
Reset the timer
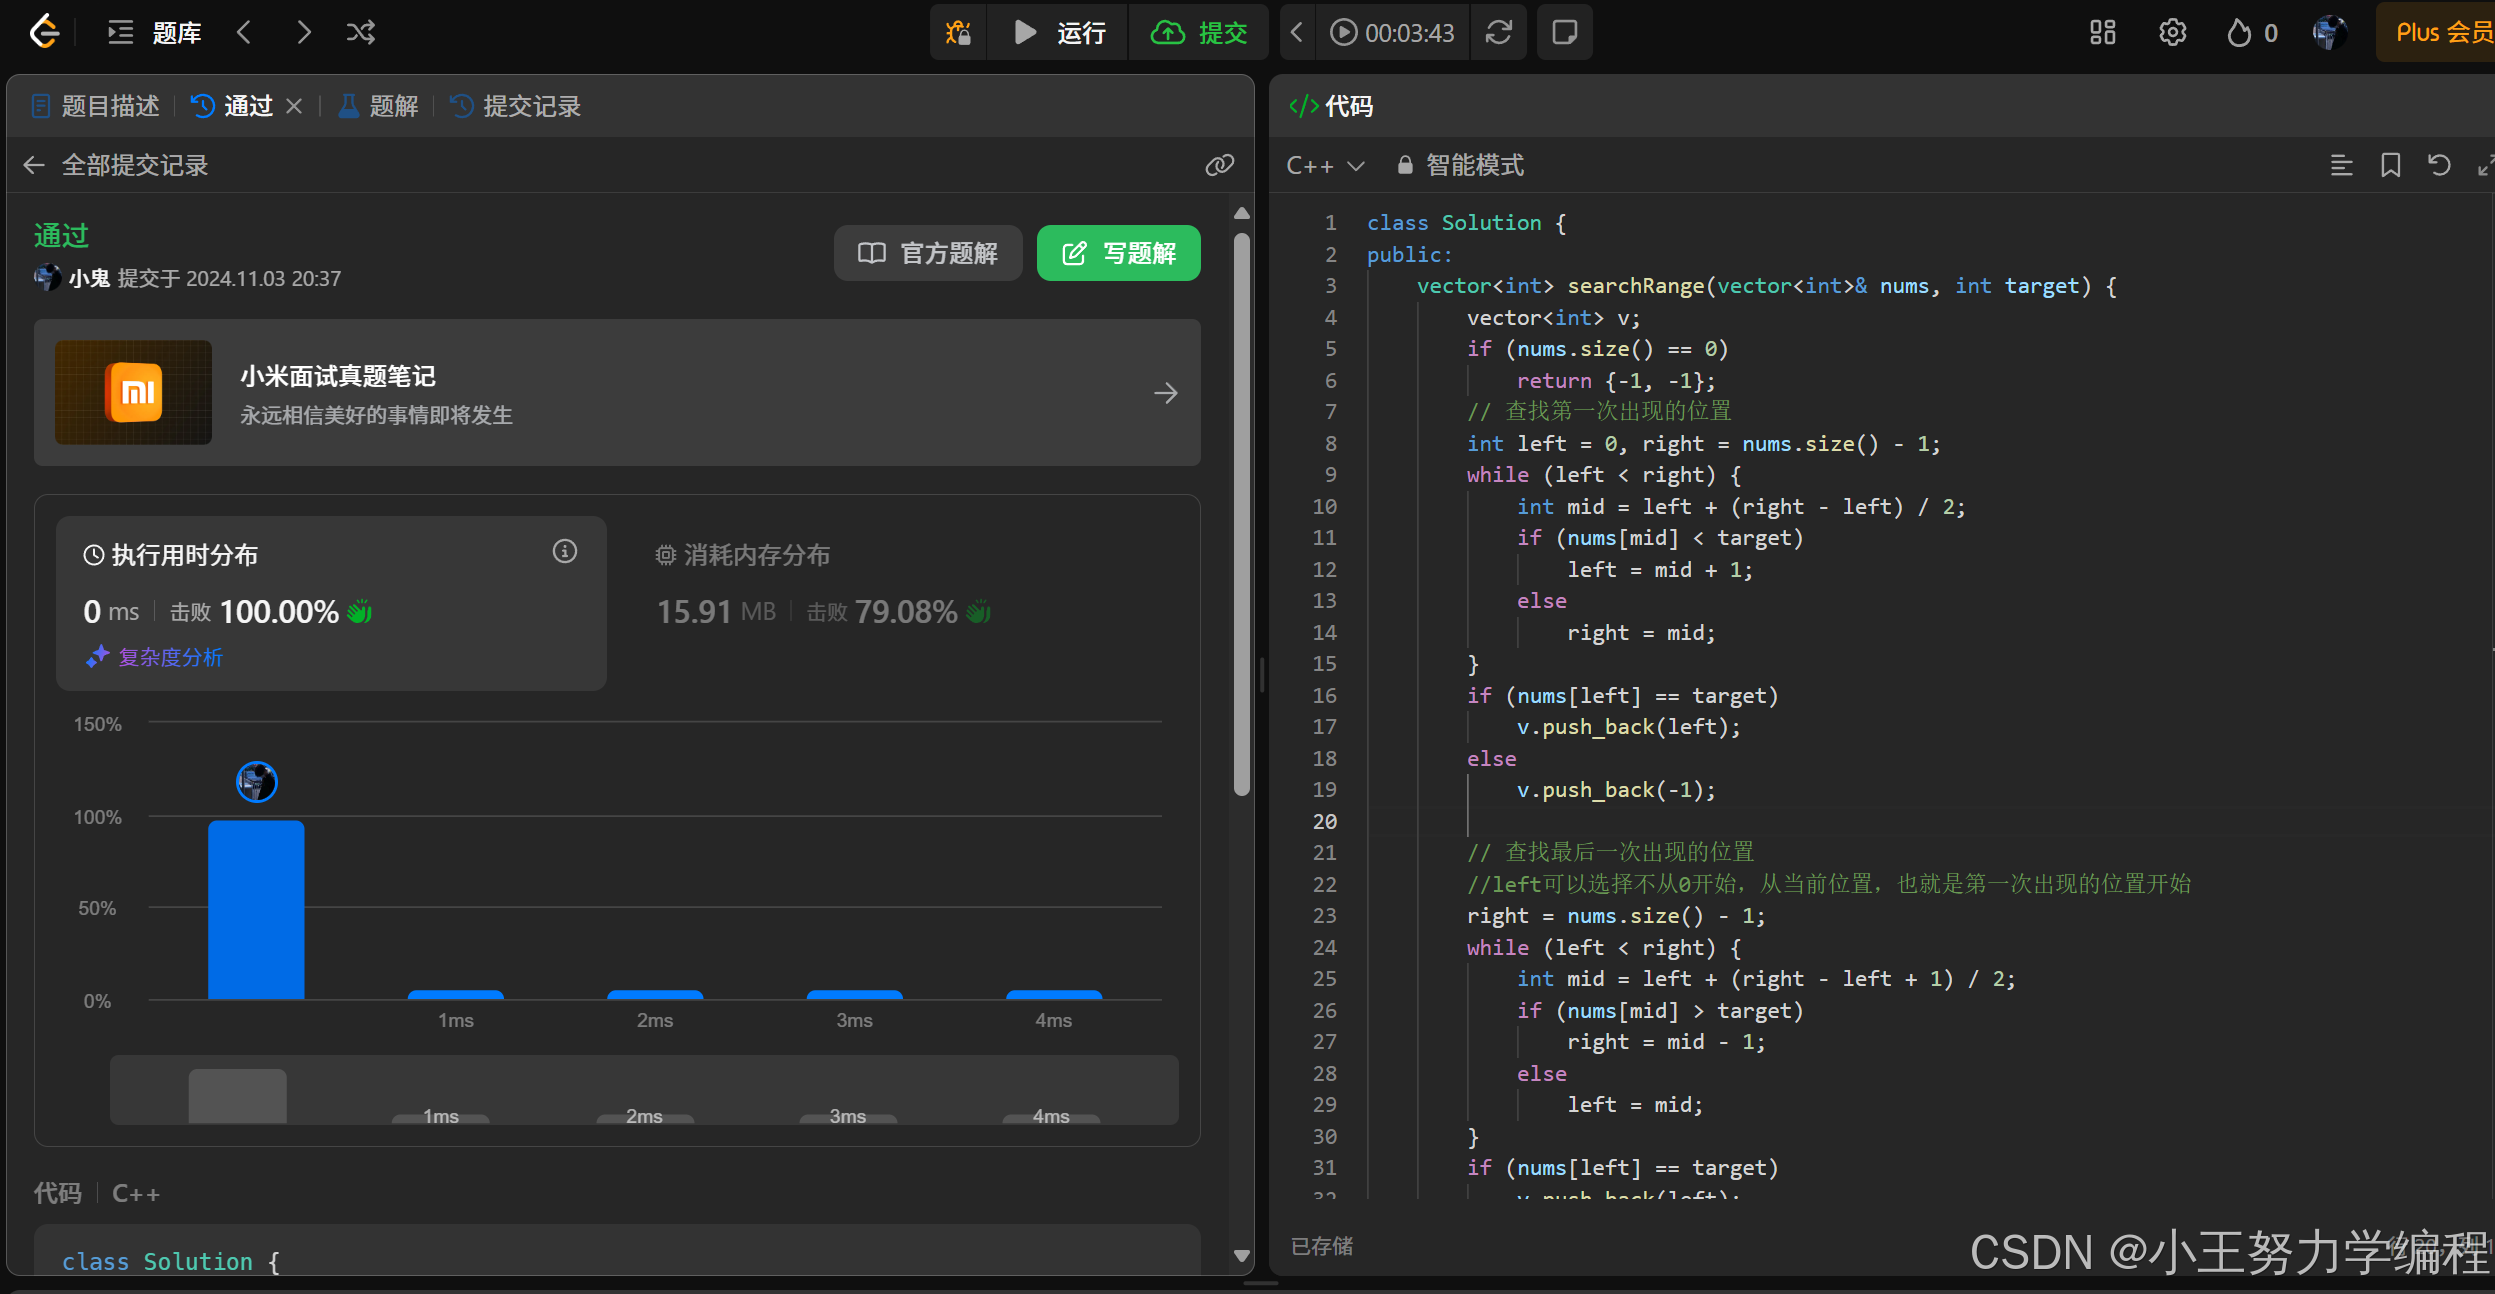[x=1498, y=33]
